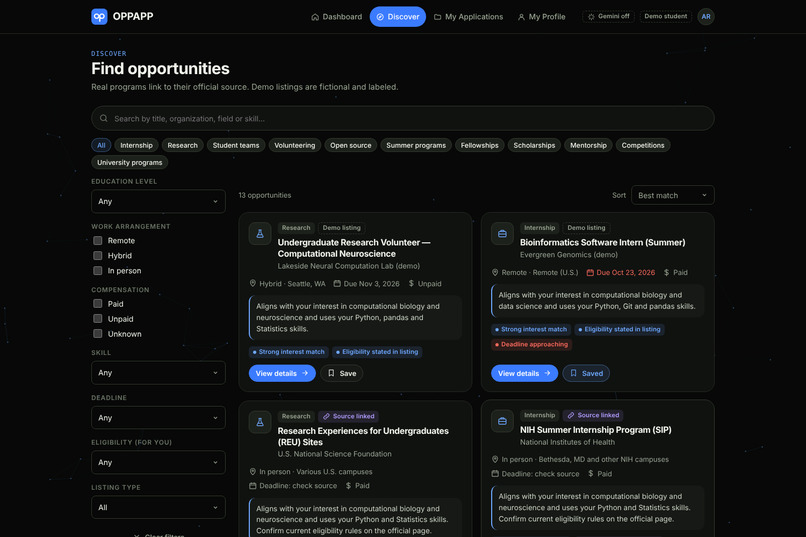The image size is (806, 537).
Task: Save the Computational Neuroscience listing
Action: click(x=342, y=373)
